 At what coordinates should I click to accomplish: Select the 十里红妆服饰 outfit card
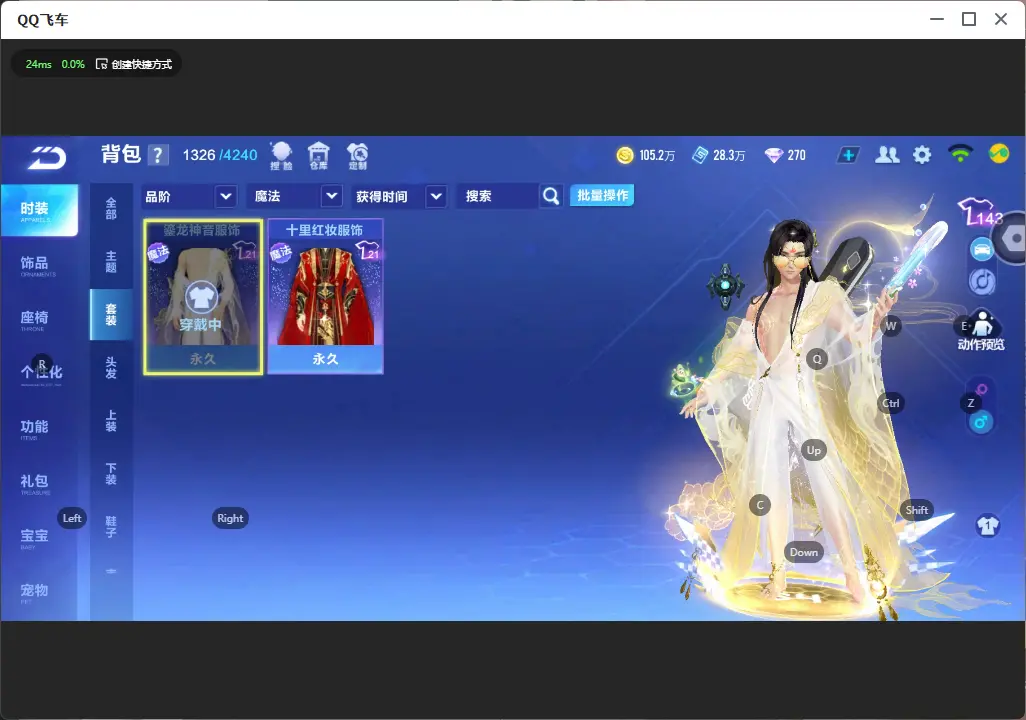pyautogui.click(x=325, y=297)
